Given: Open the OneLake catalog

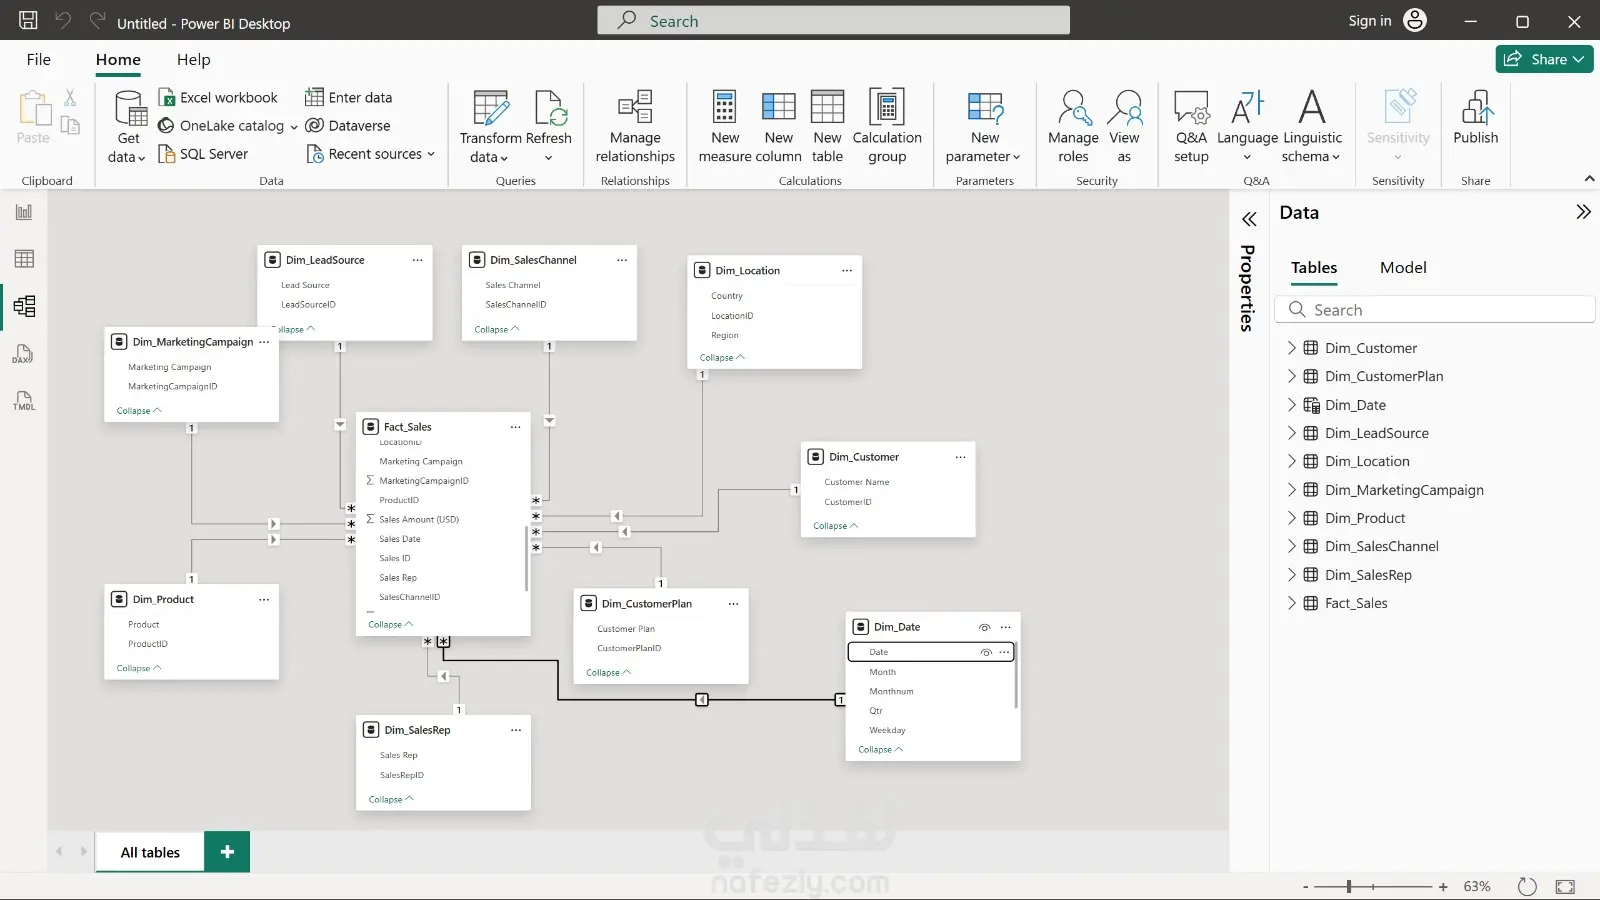Looking at the screenshot, I should point(227,126).
